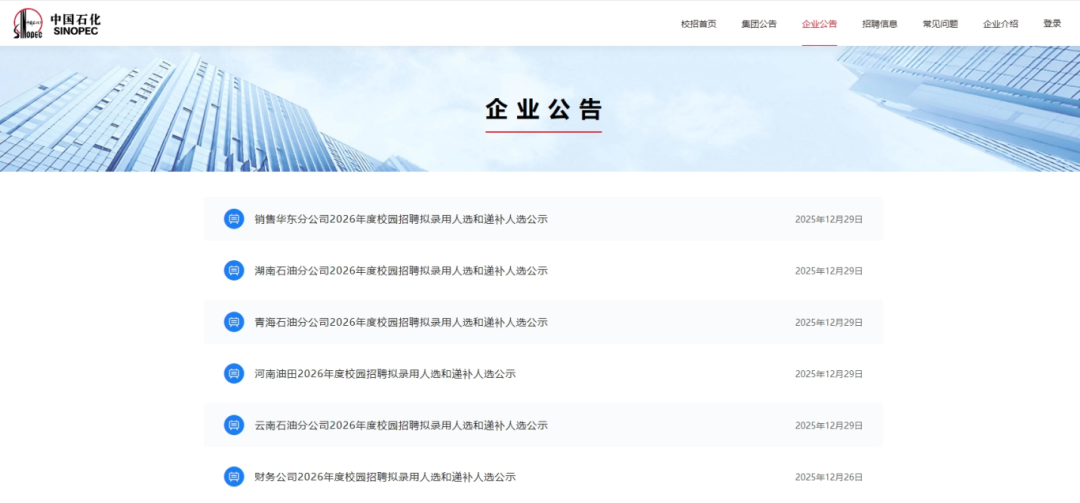Open 河南油田2026年度校园招聘 announcement
Viewport: 1080px width, 503px height.
(385, 374)
